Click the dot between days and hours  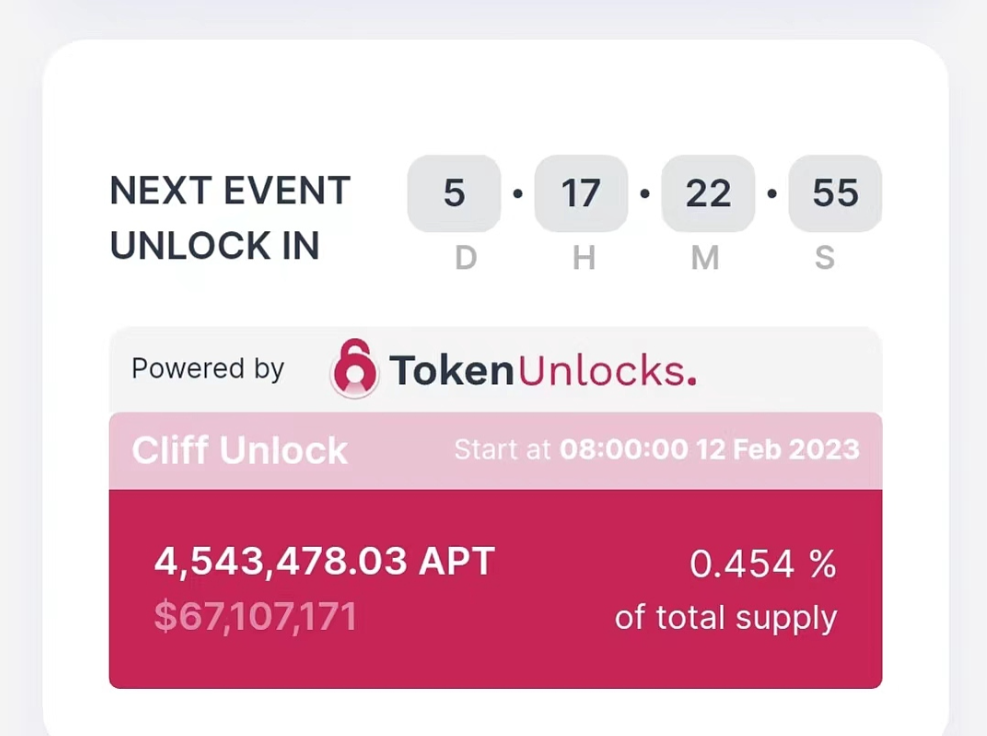(518, 193)
